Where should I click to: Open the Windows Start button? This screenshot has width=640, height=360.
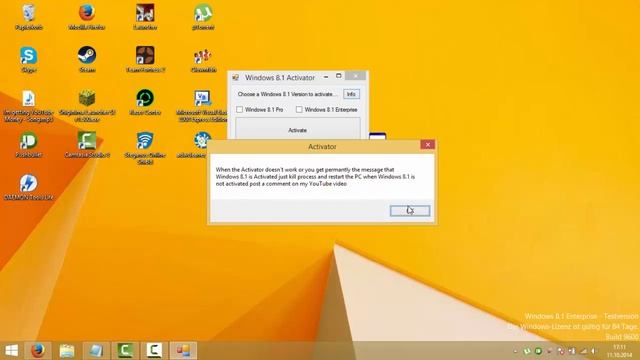click(11, 350)
